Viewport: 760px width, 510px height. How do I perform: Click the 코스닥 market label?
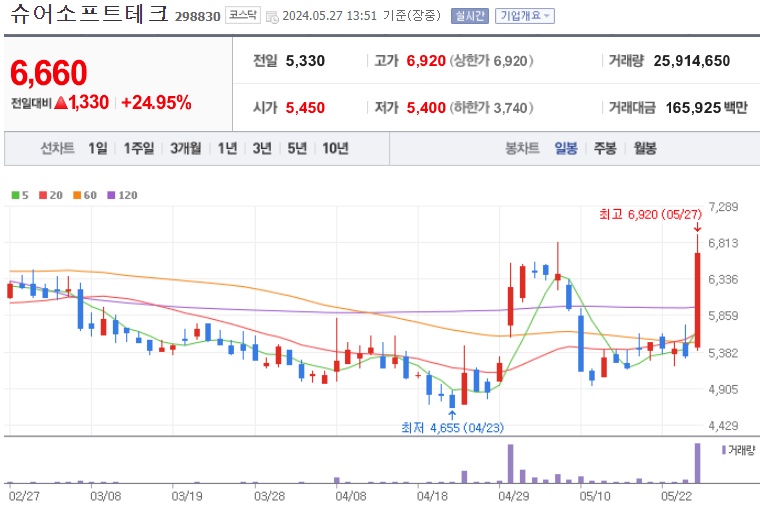coord(243,16)
